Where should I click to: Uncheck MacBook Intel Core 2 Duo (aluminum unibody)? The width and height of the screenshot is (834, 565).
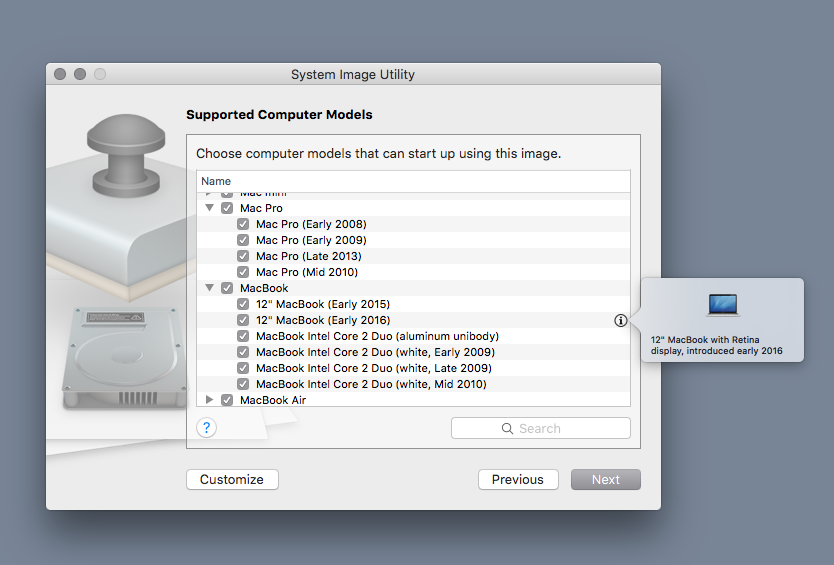[243, 336]
